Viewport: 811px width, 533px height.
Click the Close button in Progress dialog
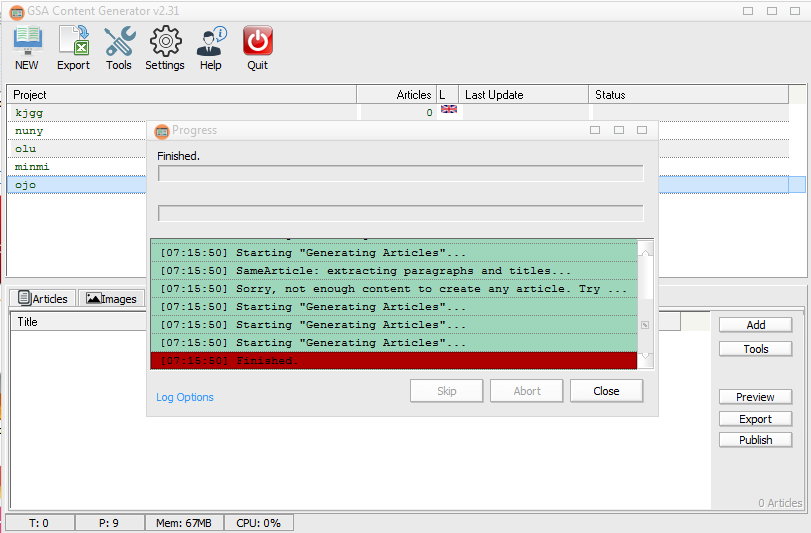pyautogui.click(x=606, y=391)
